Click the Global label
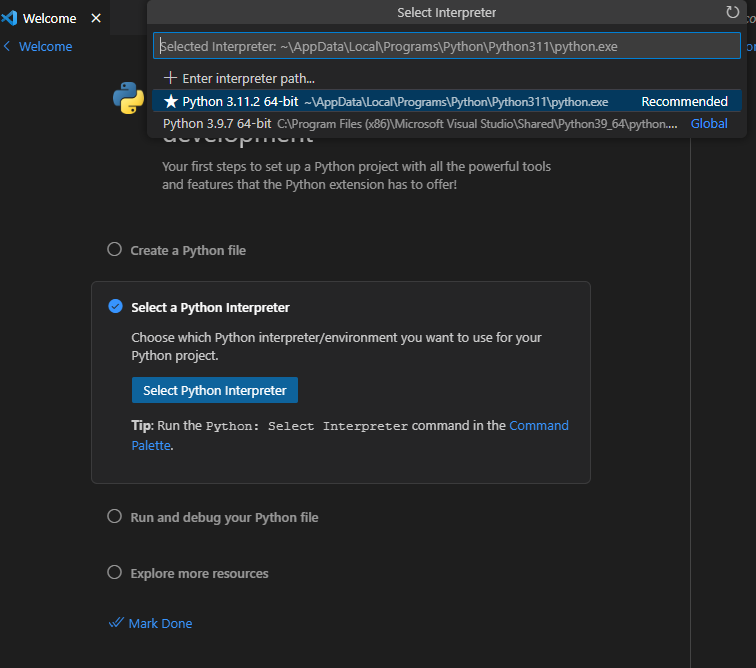 pyautogui.click(x=709, y=123)
